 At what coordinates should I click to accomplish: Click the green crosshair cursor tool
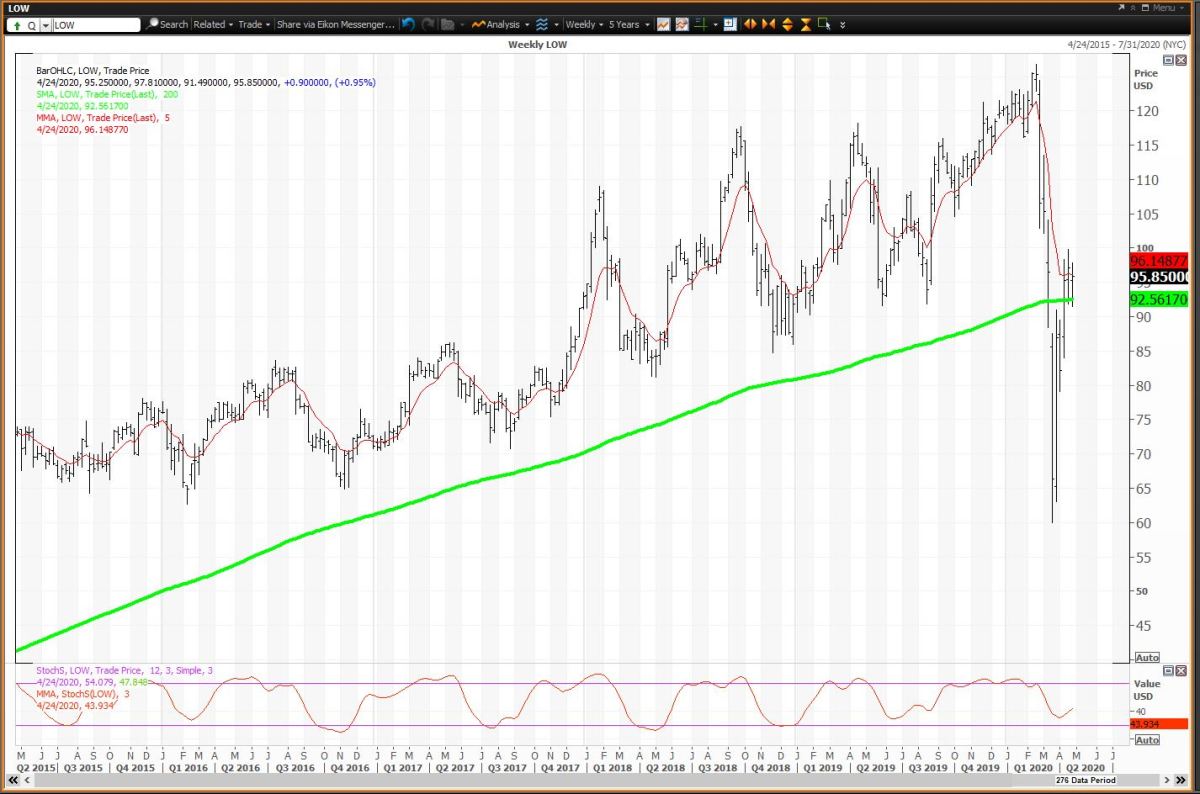pos(702,24)
